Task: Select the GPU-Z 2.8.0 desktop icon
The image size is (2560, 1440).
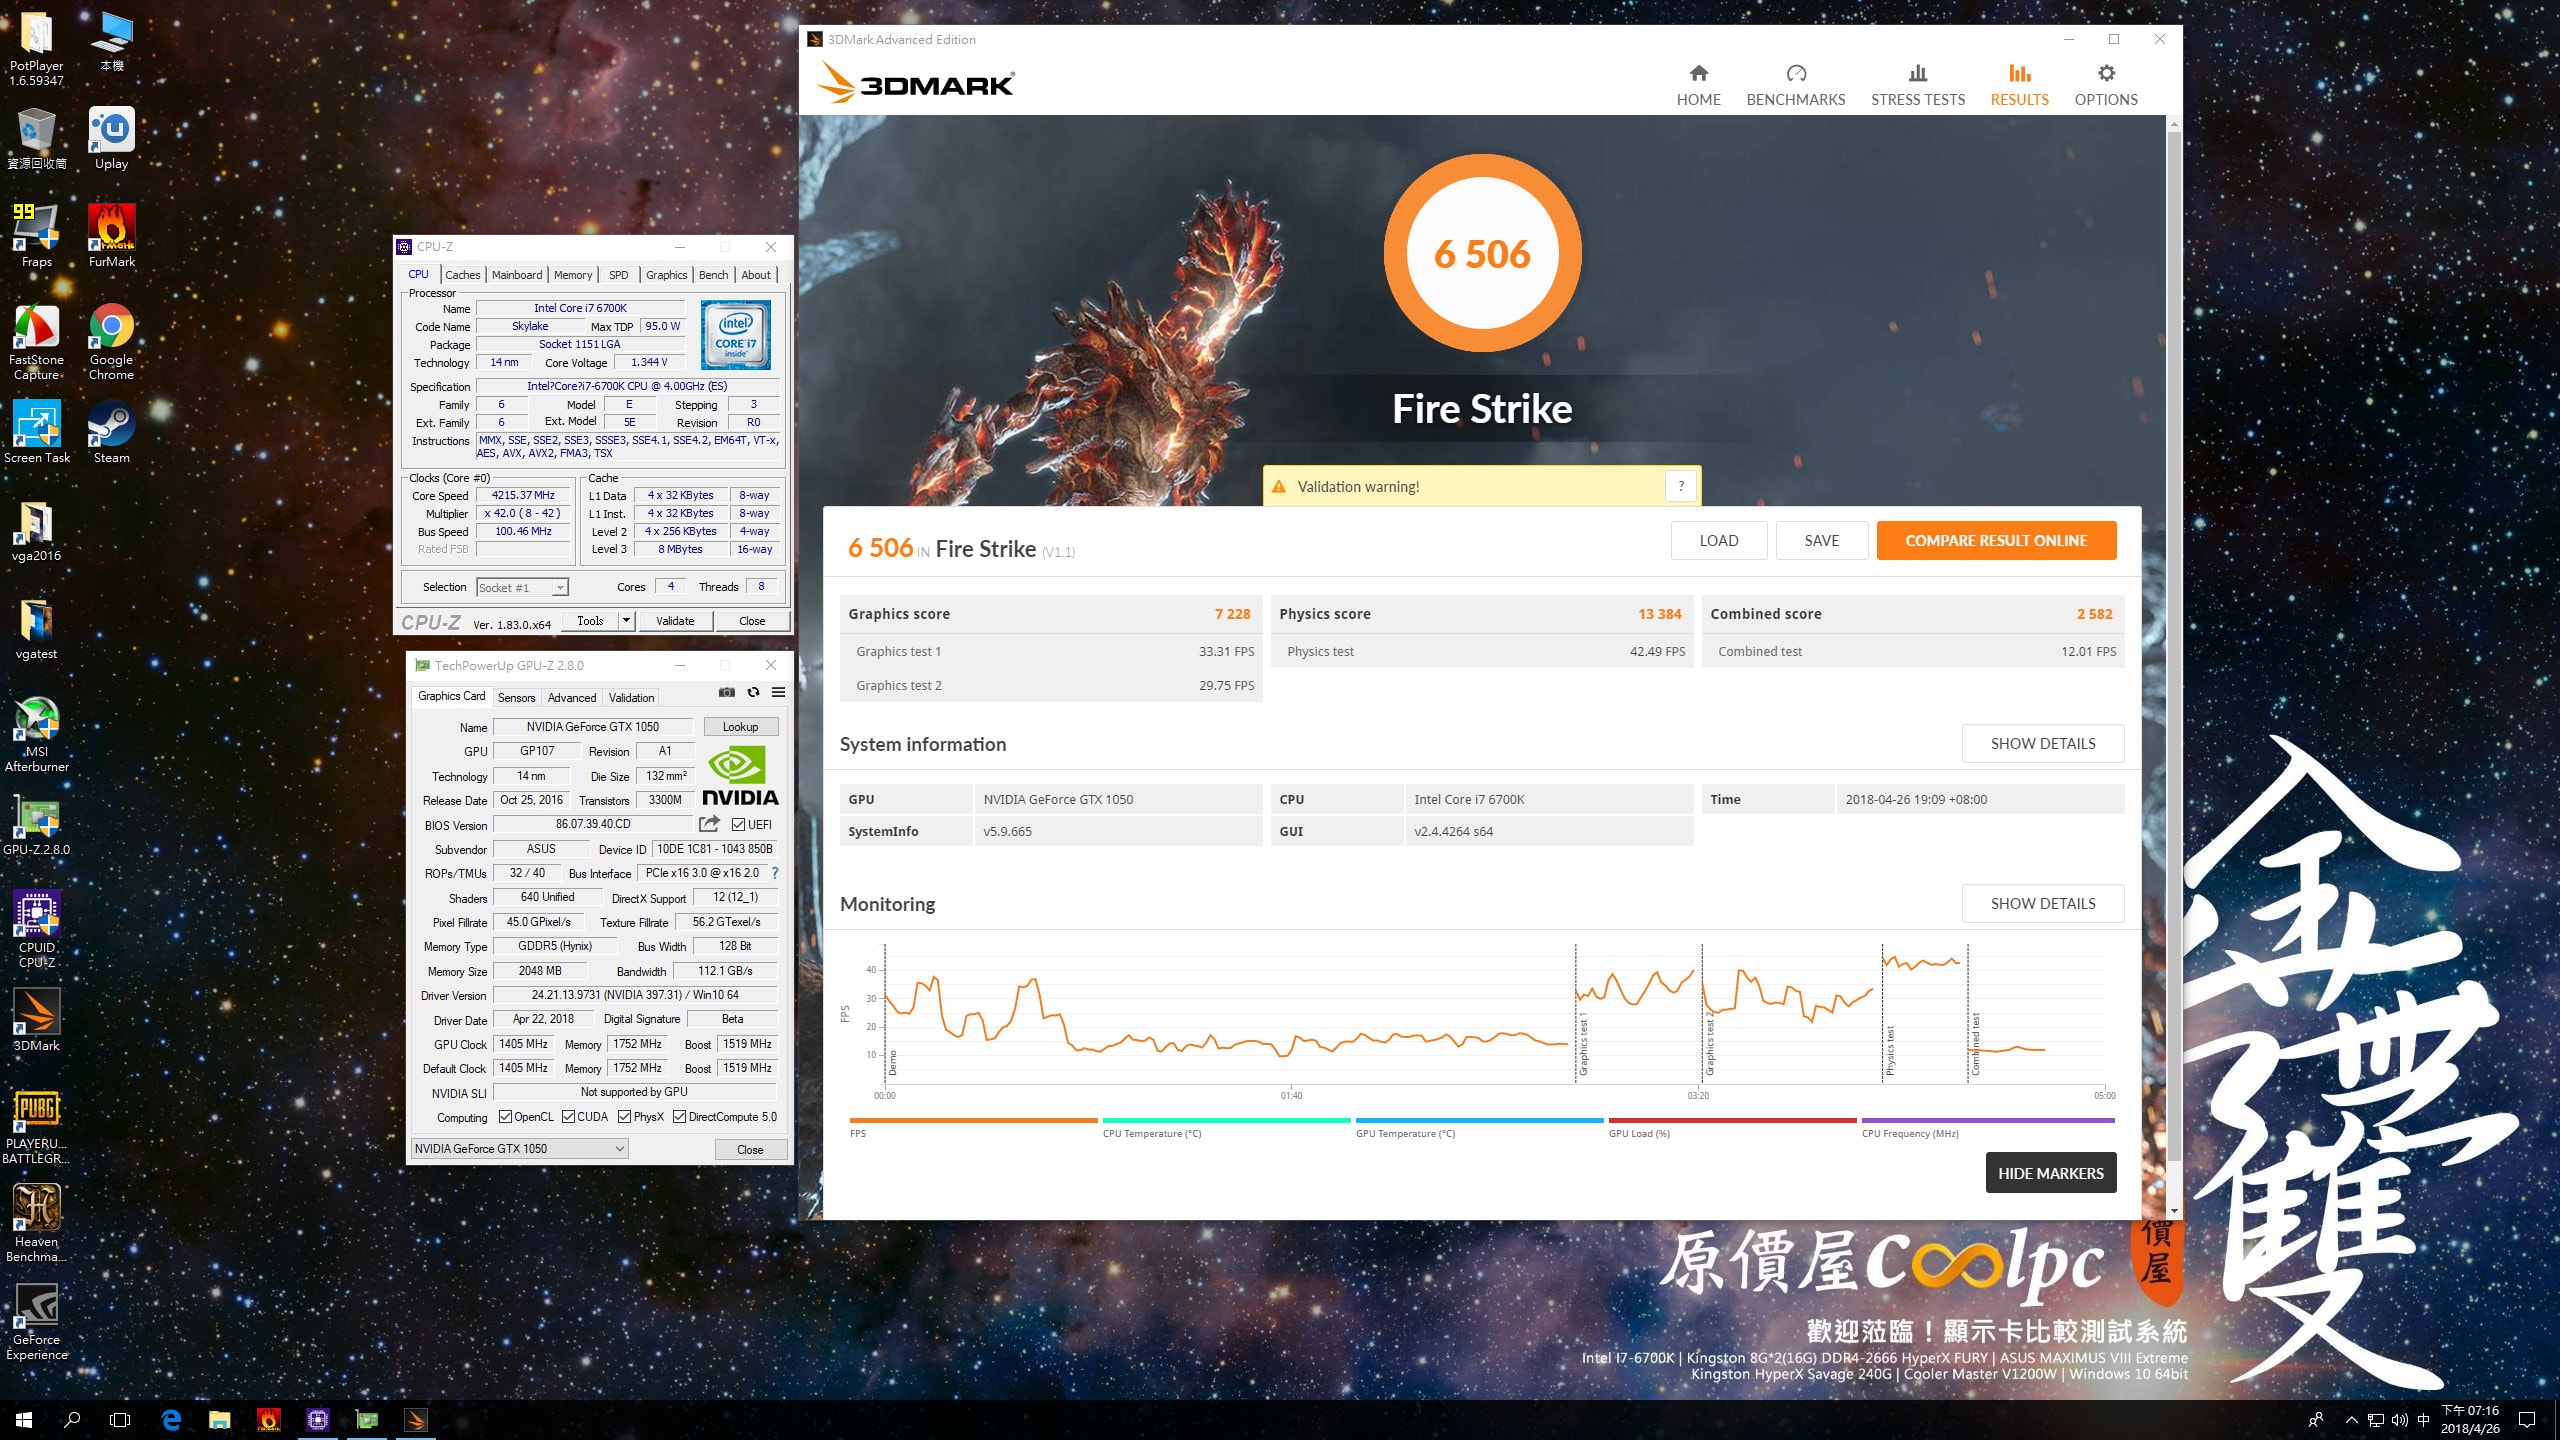Action: coord(37,826)
